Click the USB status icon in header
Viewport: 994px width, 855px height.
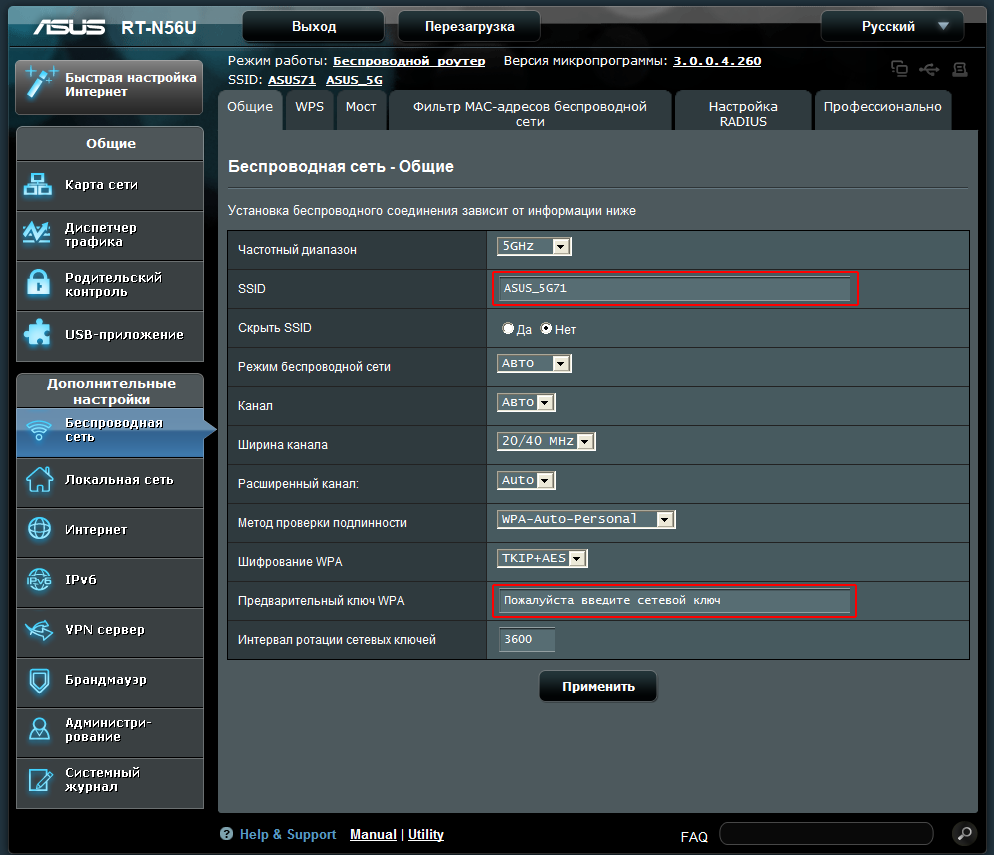(929, 68)
